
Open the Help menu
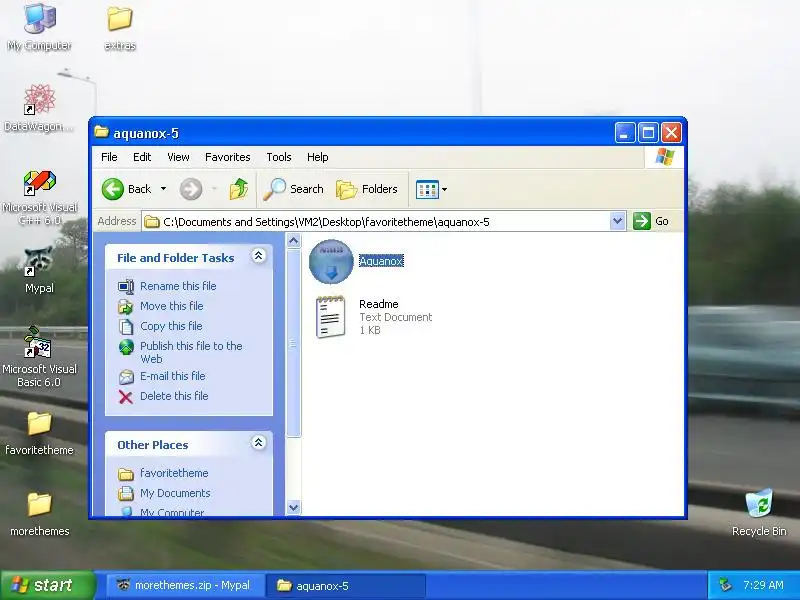pyautogui.click(x=317, y=157)
